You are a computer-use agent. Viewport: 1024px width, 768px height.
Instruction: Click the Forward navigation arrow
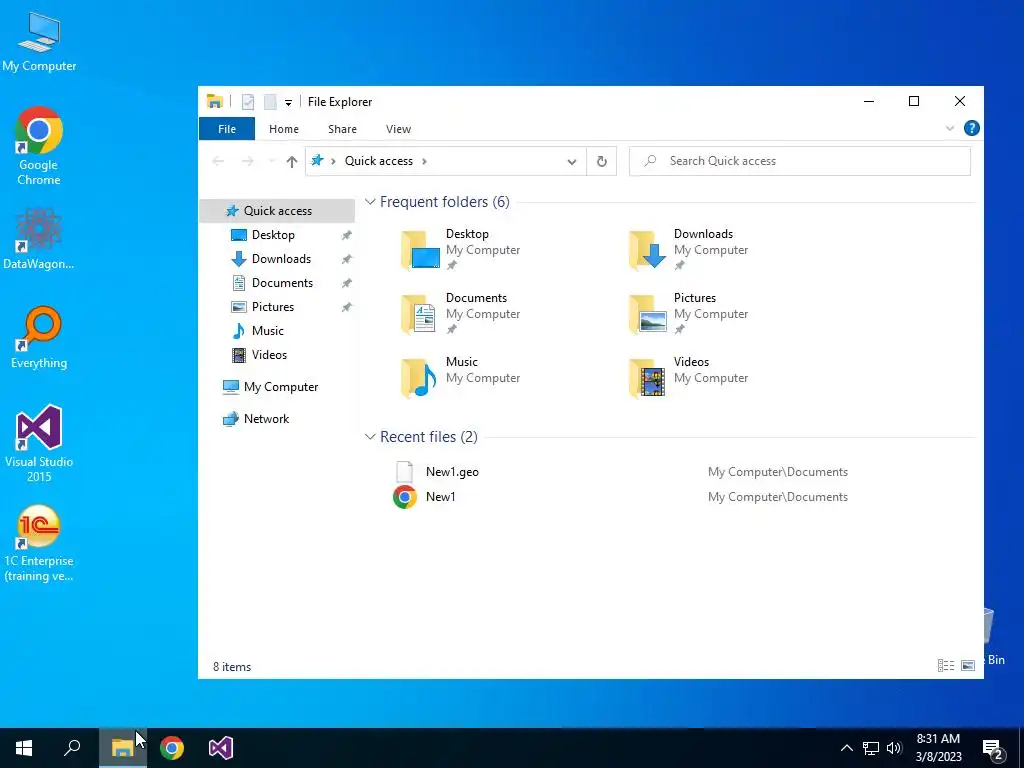pyautogui.click(x=248, y=161)
